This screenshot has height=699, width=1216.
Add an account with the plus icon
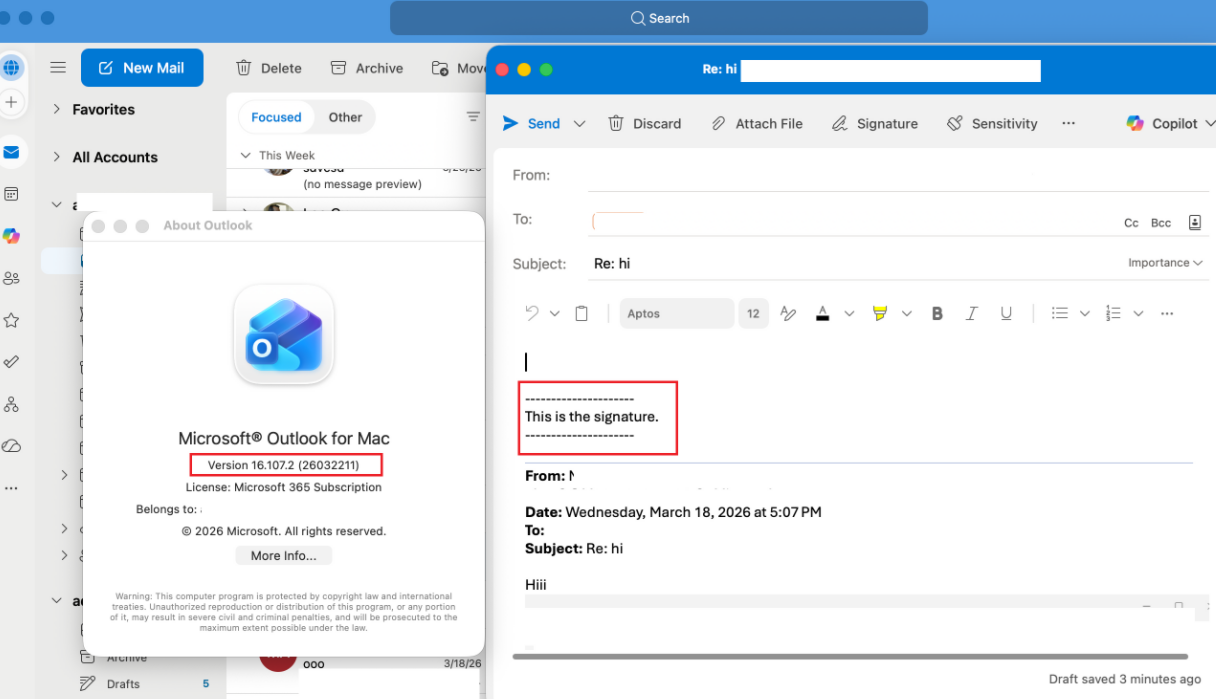[12, 102]
